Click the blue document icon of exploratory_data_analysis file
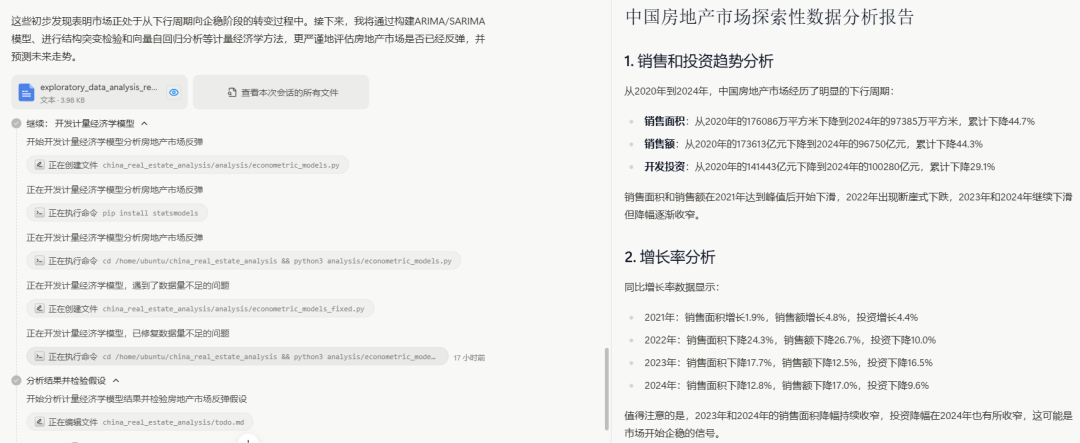 click(26, 92)
